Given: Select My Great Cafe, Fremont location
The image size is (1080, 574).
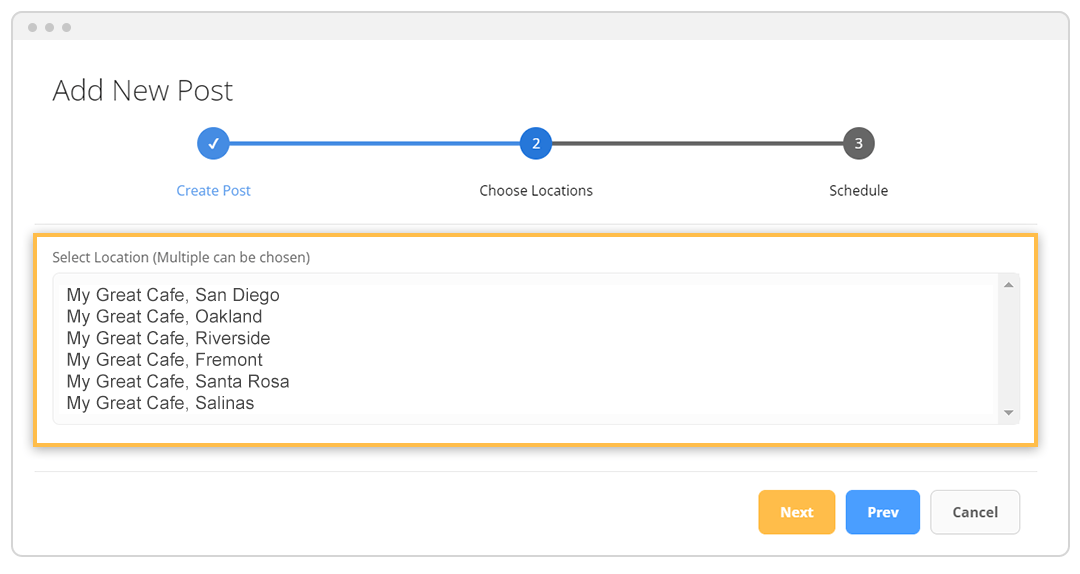Looking at the screenshot, I should pyautogui.click(x=164, y=360).
